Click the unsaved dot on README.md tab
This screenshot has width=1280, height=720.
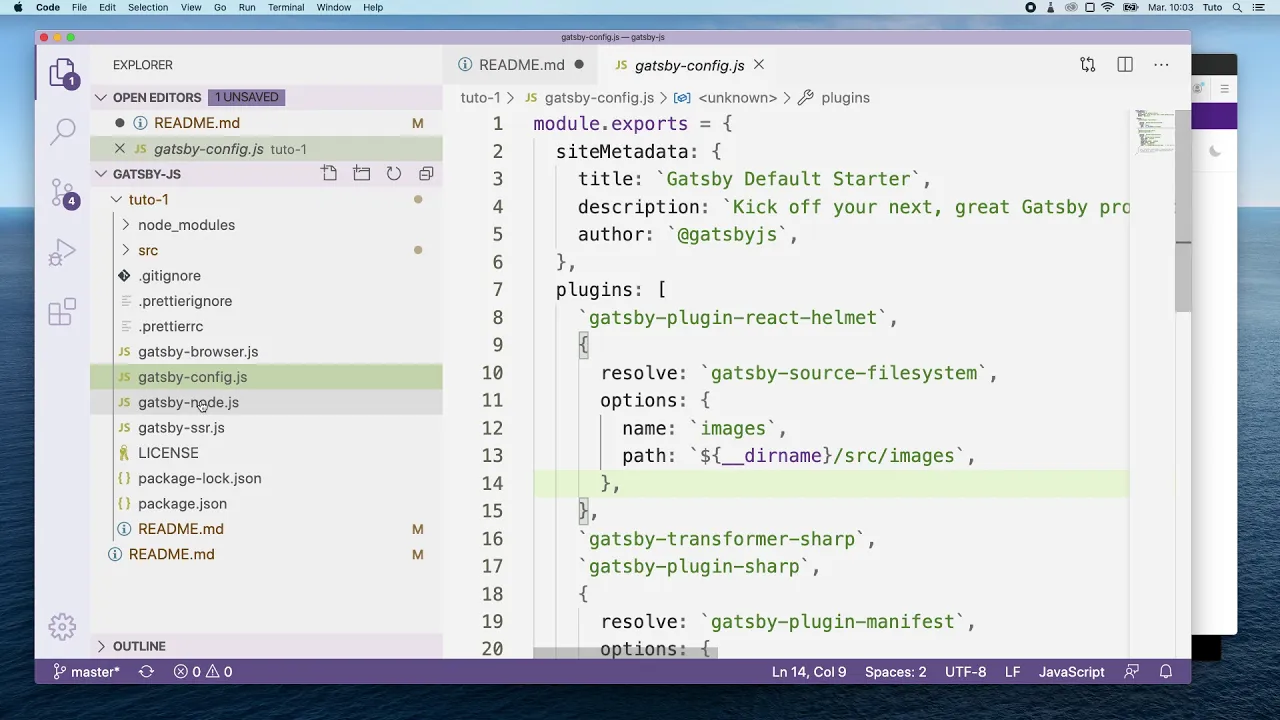point(578,65)
